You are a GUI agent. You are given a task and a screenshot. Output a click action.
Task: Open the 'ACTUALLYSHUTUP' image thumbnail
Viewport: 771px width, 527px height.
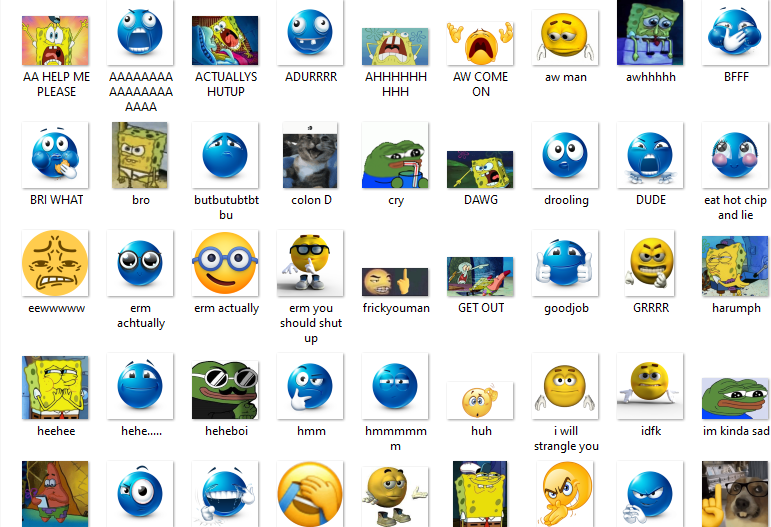(225, 40)
